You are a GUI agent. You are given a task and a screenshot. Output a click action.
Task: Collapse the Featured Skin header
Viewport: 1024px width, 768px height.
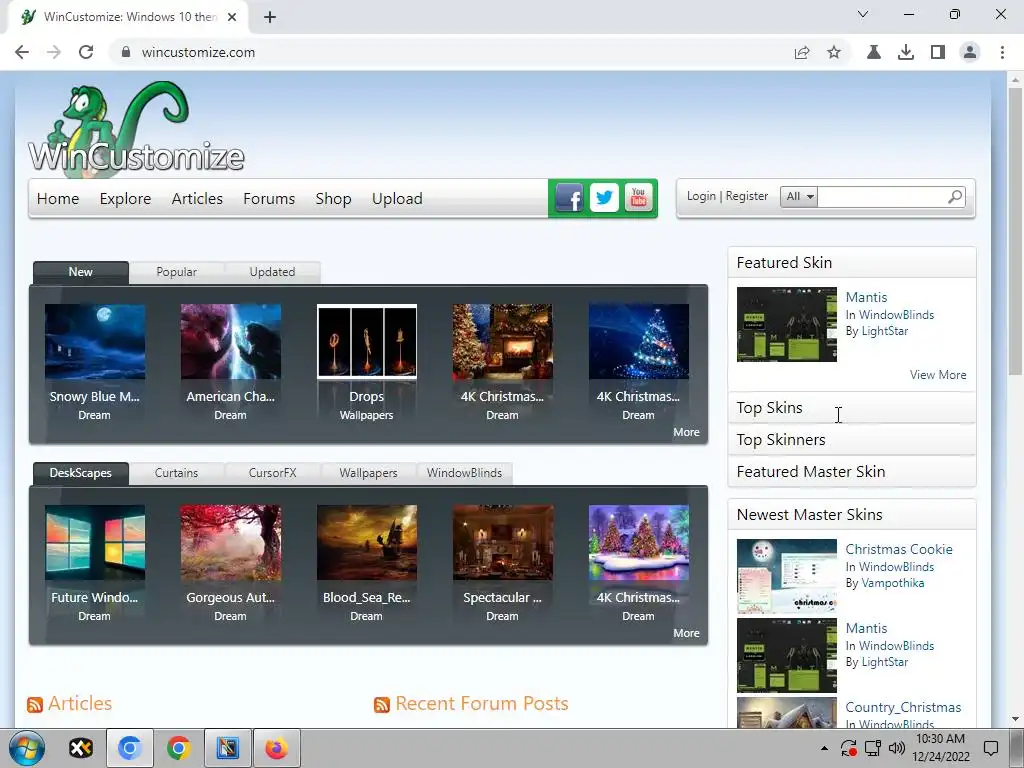click(852, 263)
